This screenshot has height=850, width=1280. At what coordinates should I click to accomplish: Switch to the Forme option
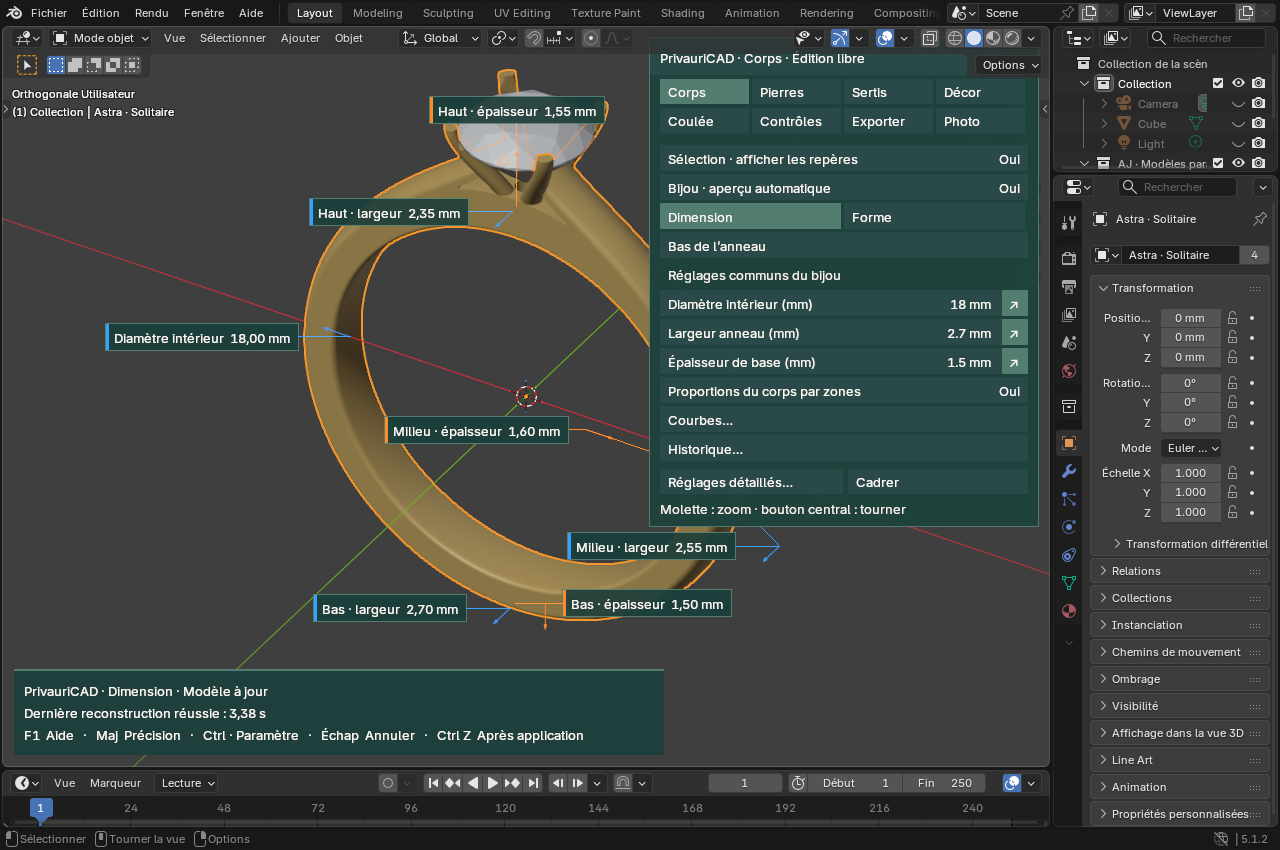click(x=936, y=217)
